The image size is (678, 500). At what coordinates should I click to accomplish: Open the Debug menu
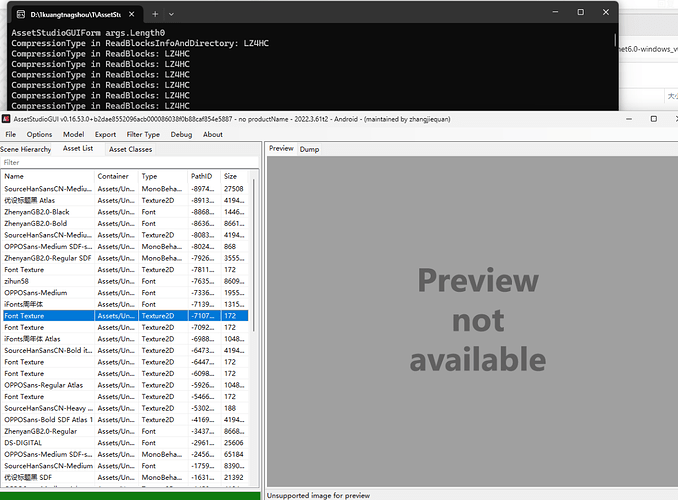pos(181,134)
